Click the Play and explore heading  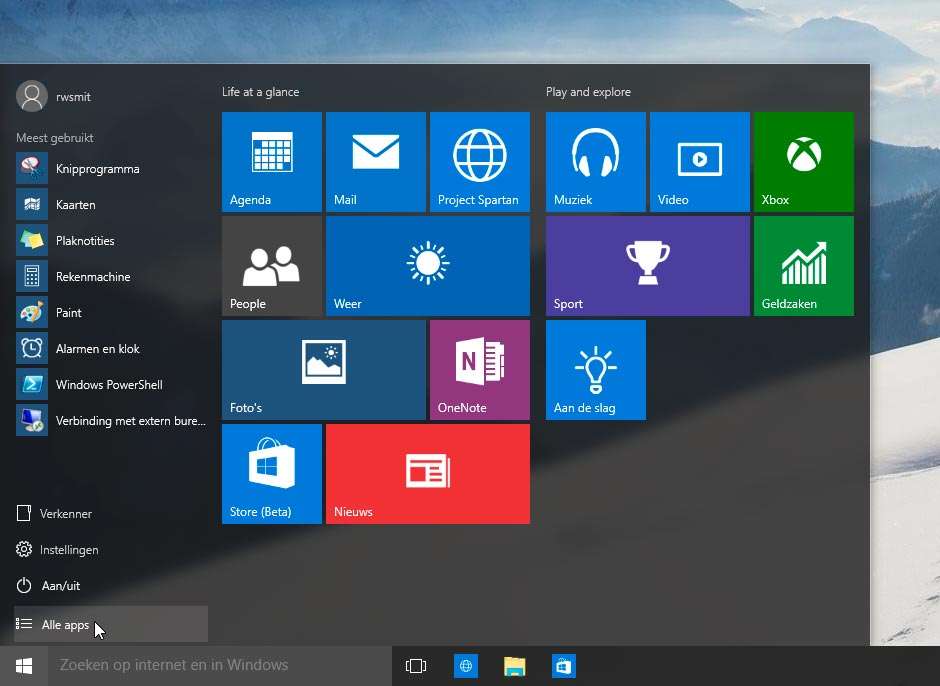pos(588,92)
